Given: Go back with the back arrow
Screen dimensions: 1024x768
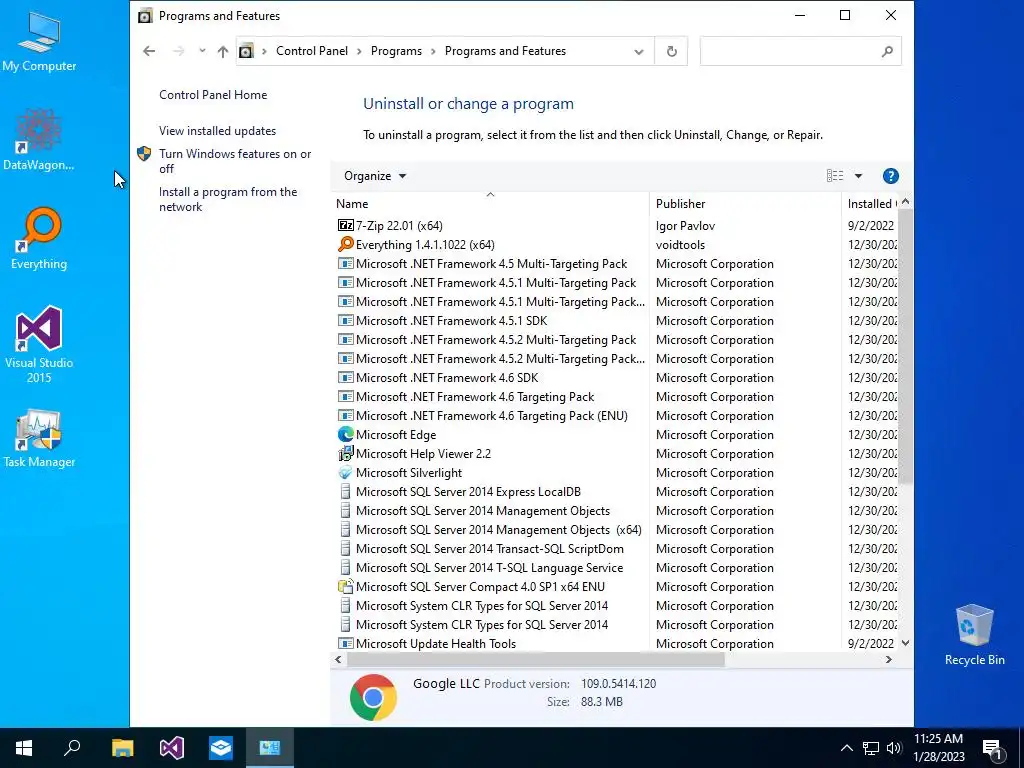Looking at the screenshot, I should pyautogui.click(x=149, y=51).
